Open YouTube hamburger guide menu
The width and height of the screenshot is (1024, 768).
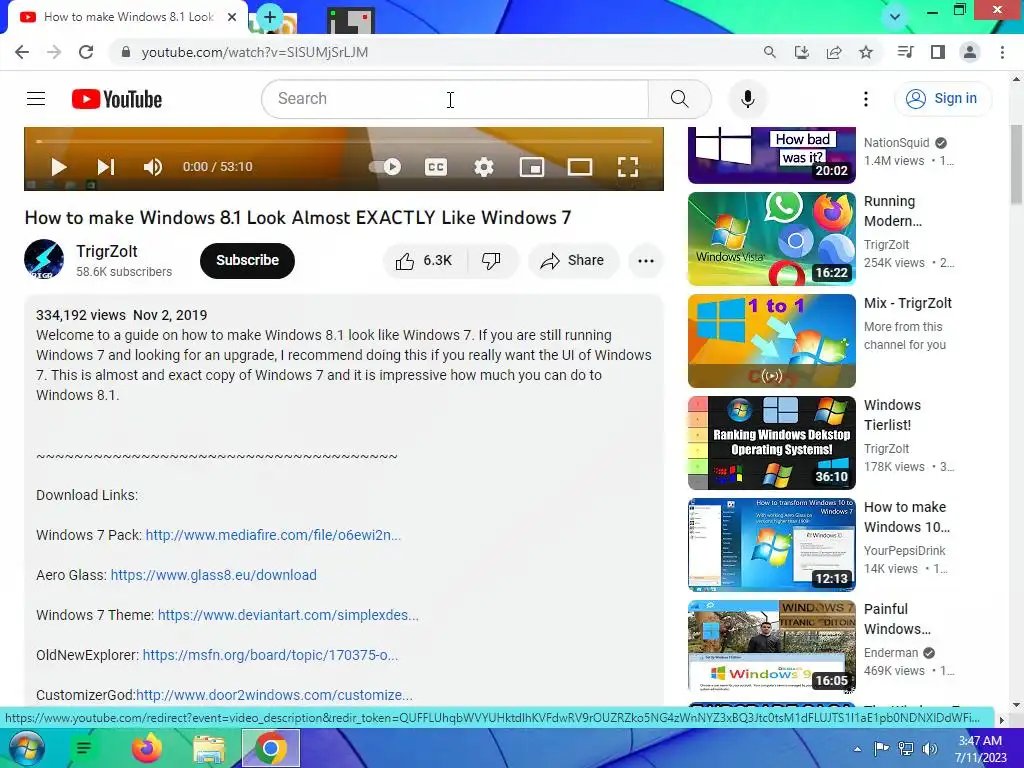pyautogui.click(x=36, y=99)
